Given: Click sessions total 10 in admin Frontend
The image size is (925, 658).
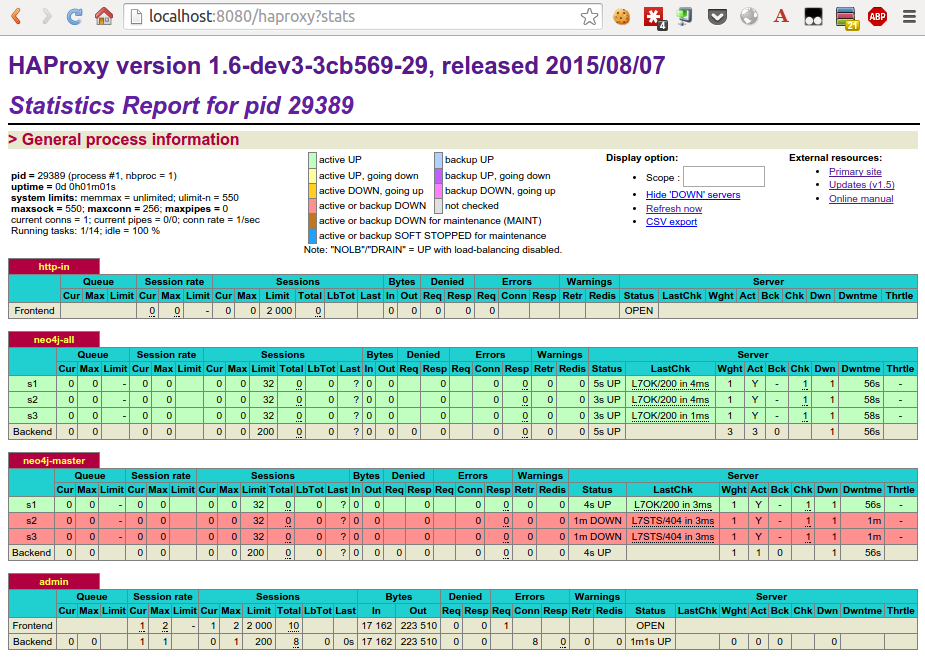Looking at the screenshot, I should tap(294, 626).
